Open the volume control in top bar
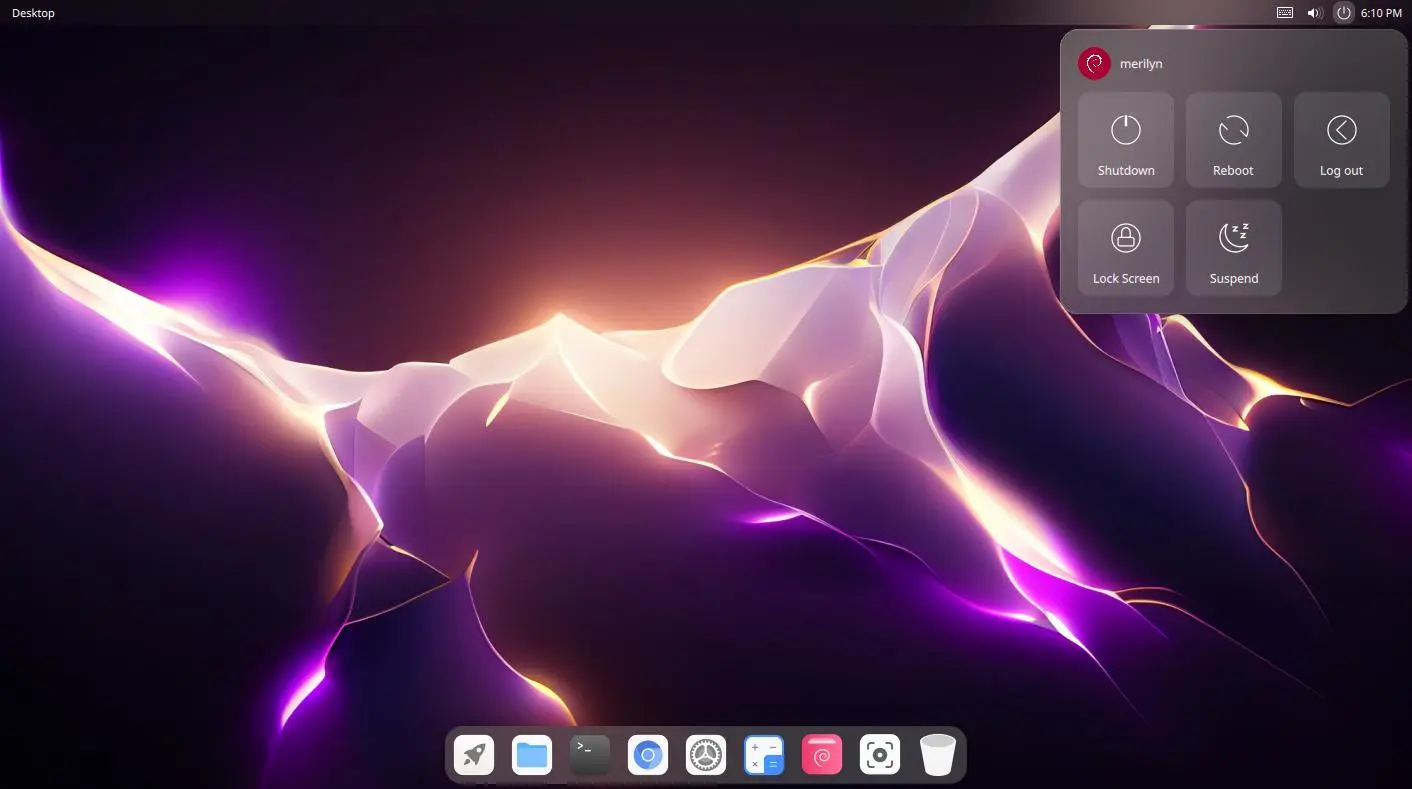Screen dimensions: 1412x789 [1315, 13]
